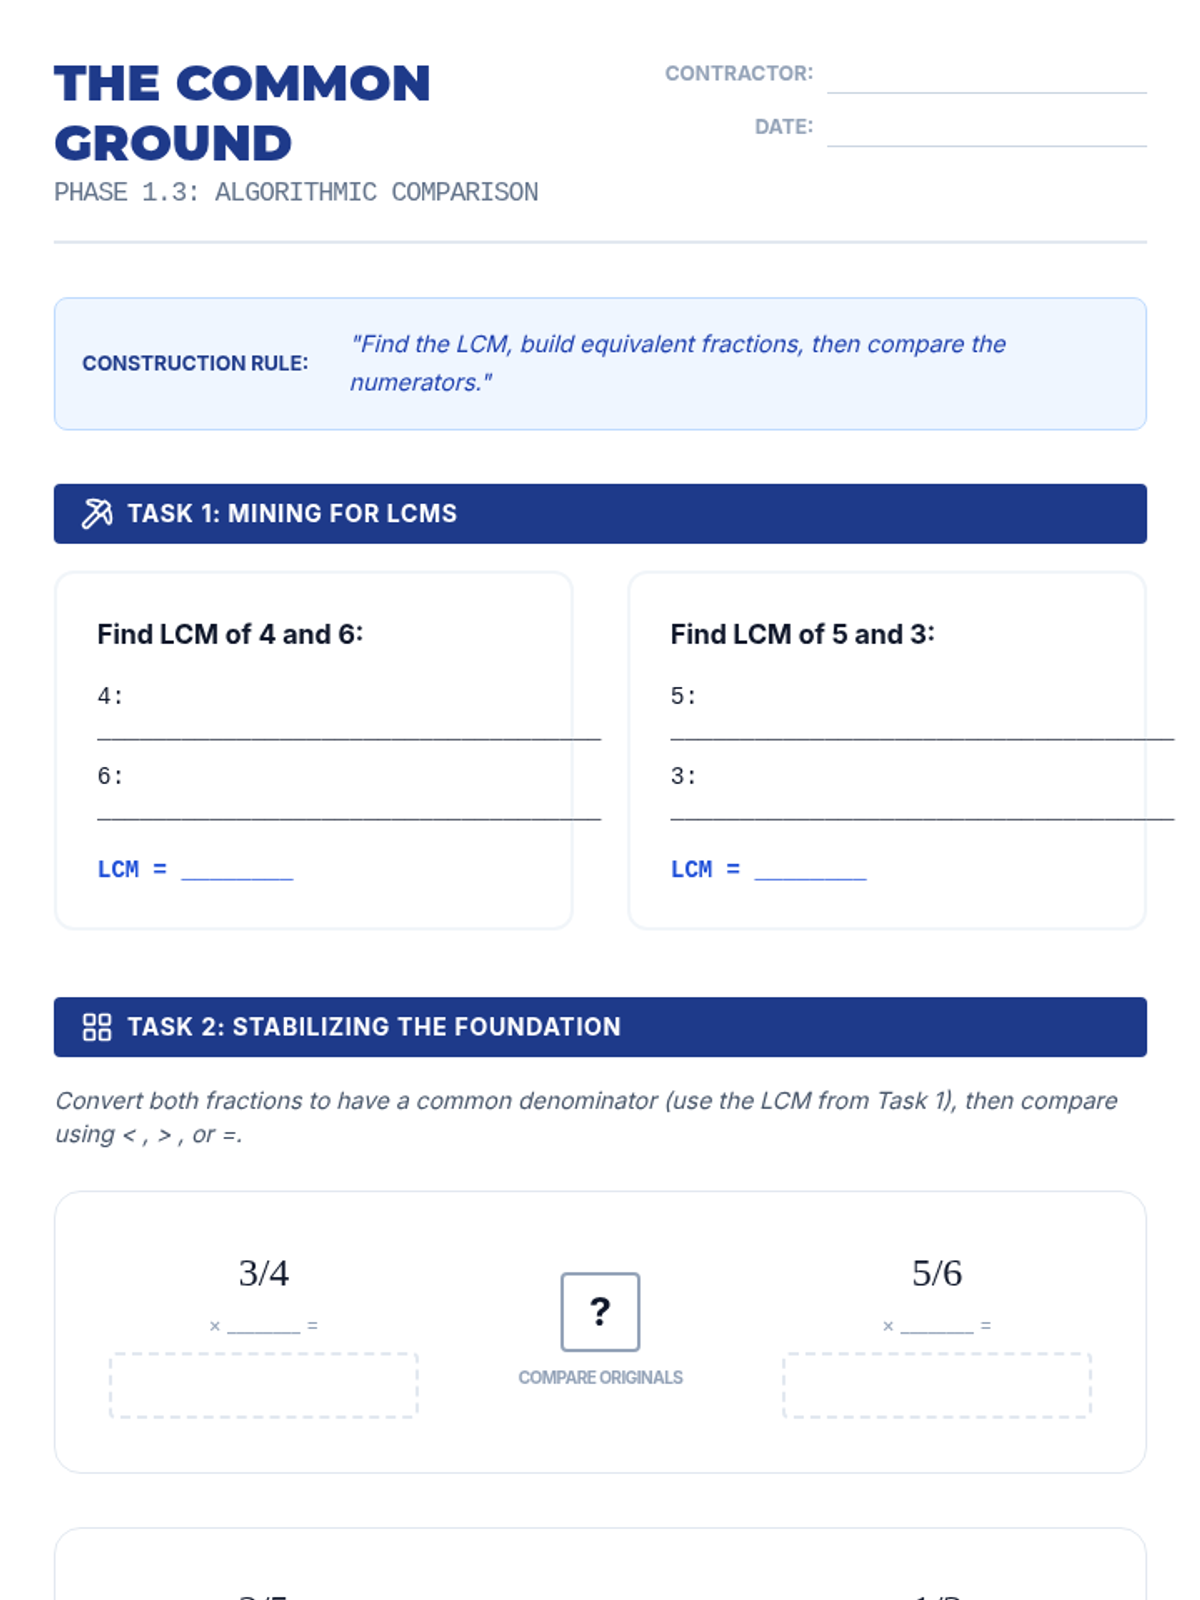Click the dashed box under 5/6
1200x1600 pixels.
click(x=937, y=1385)
